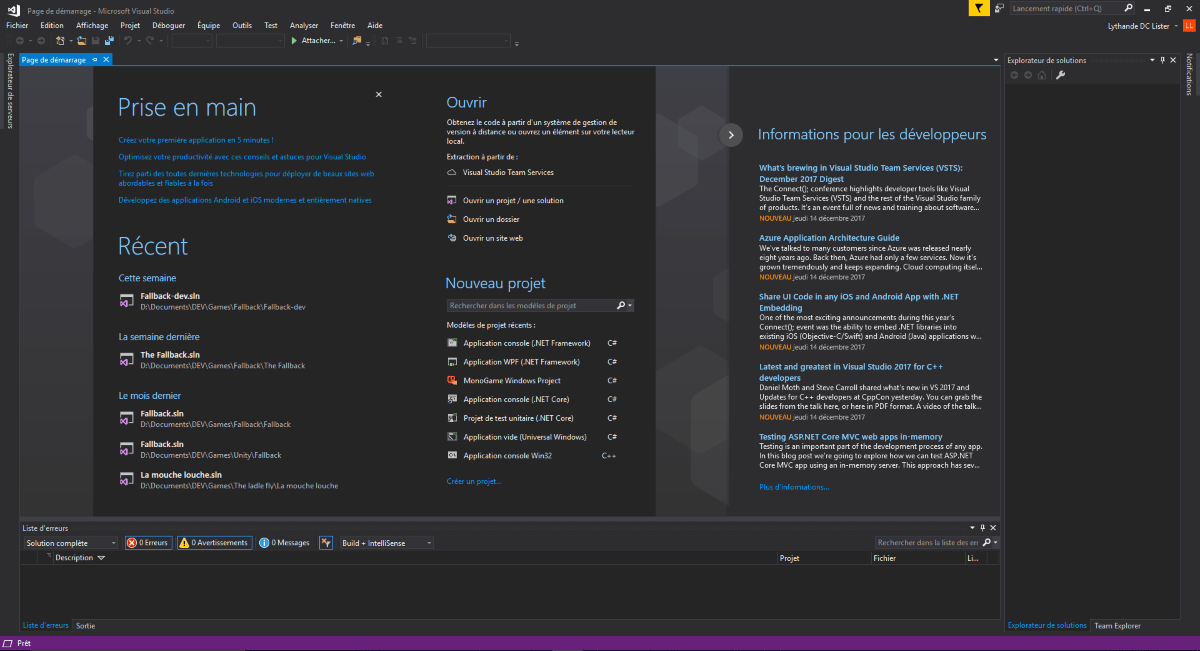Click the La mouche louche.sln solution icon
The width and height of the screenshot is (1200, 651).
[127, 479]
